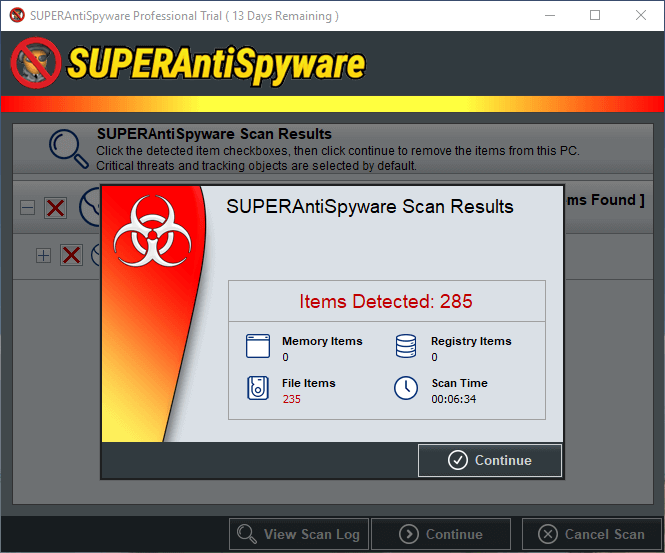The image size is (665, 553).
Task: Click the SUPERAntiSpyware logo in header banner
Action: 188,64
